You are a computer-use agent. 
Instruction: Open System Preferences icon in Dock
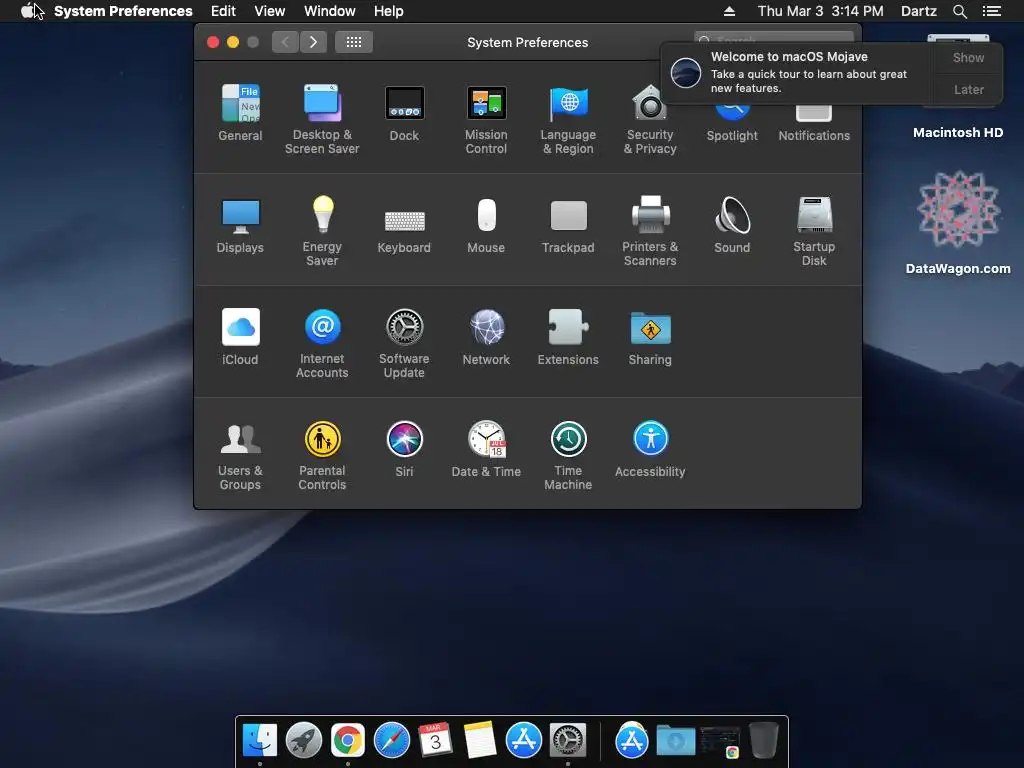[568, 741]
